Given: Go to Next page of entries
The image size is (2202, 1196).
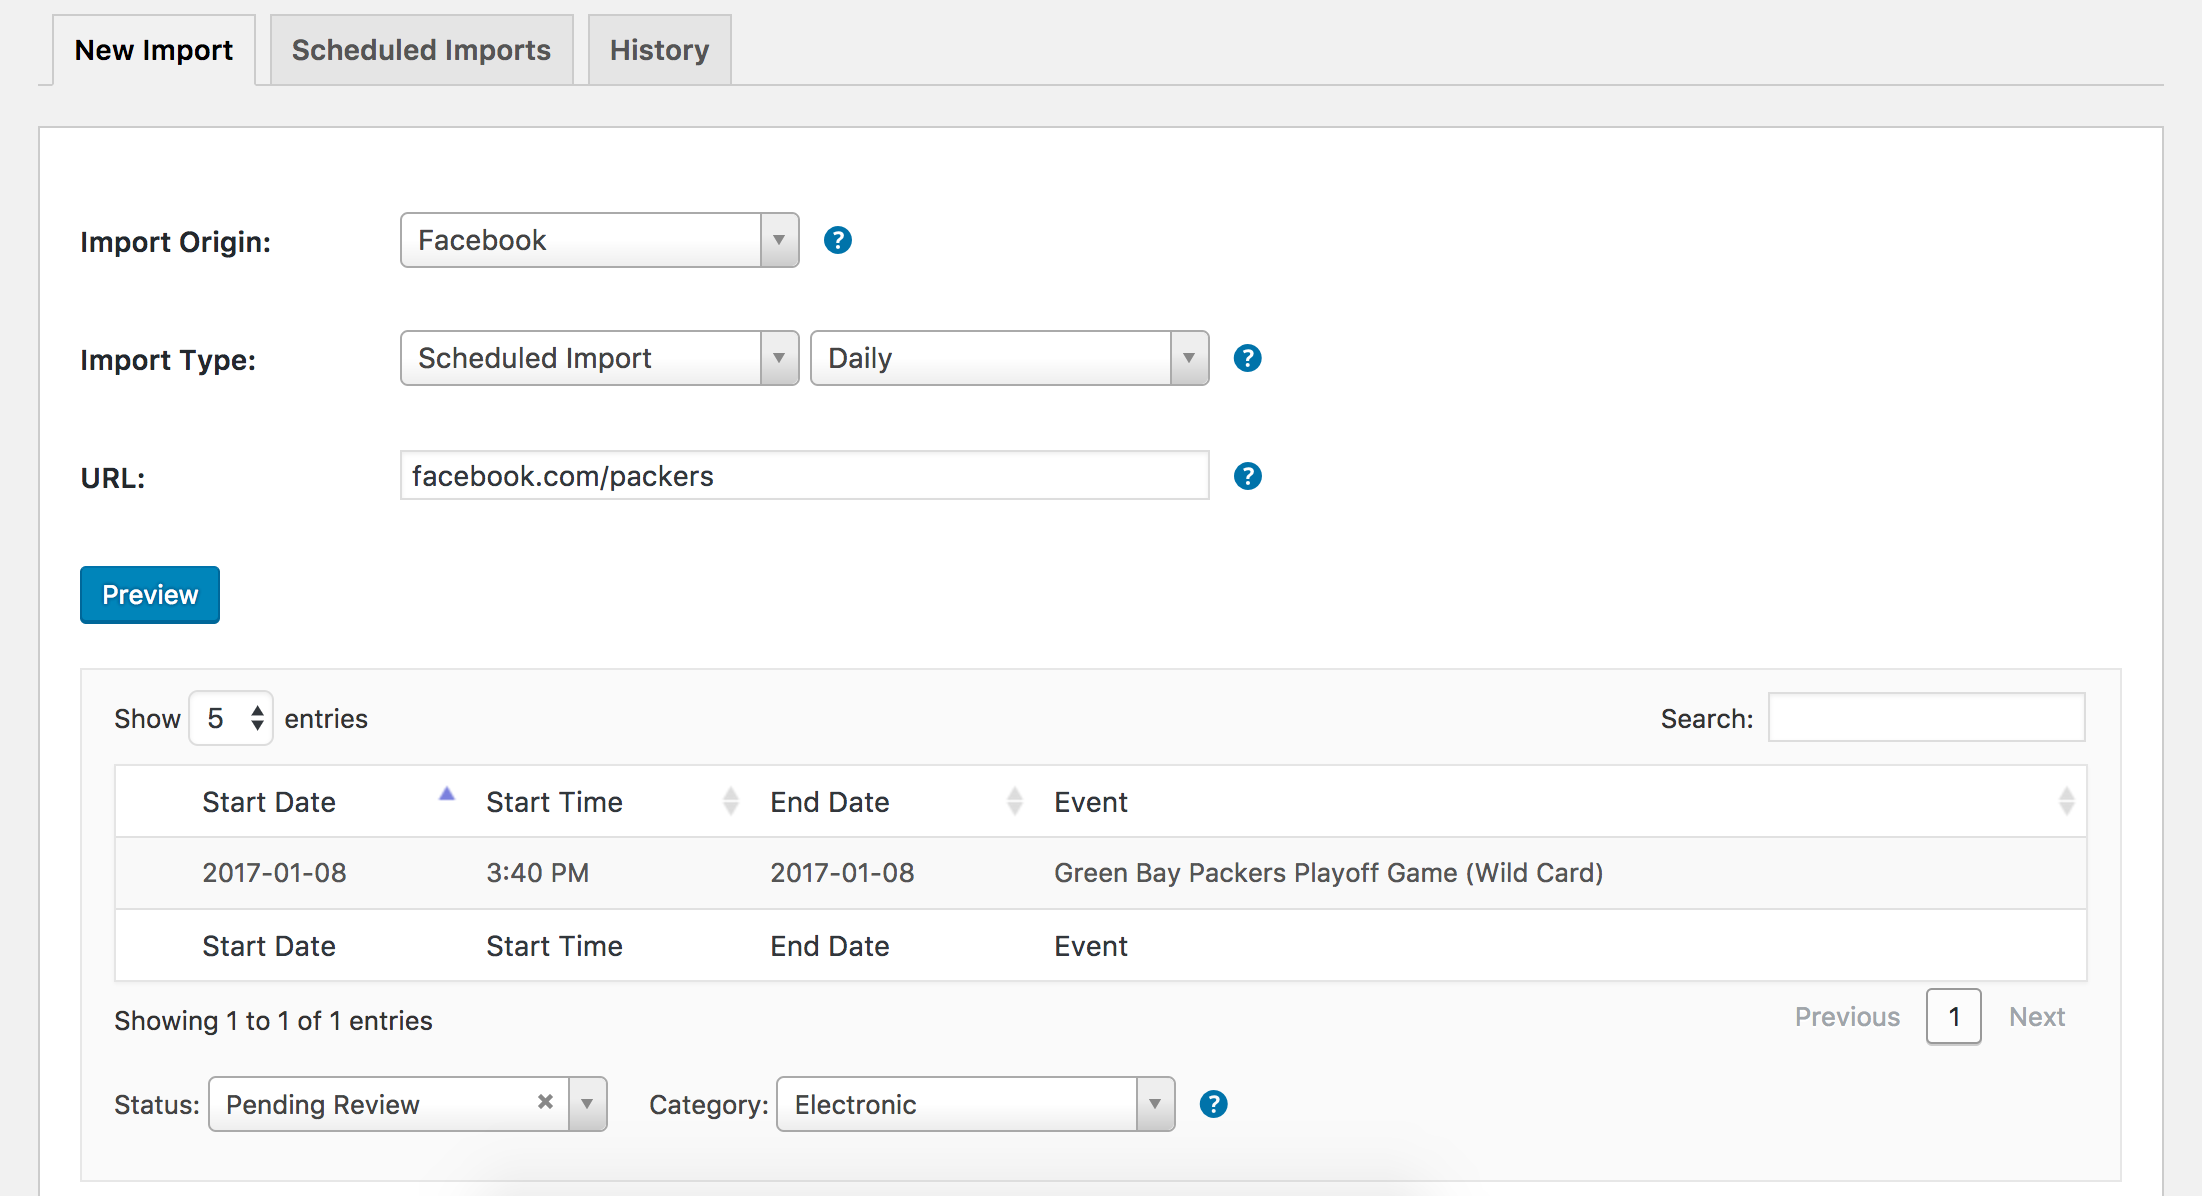Looking at the screenshot, I should (2036, 1017).
